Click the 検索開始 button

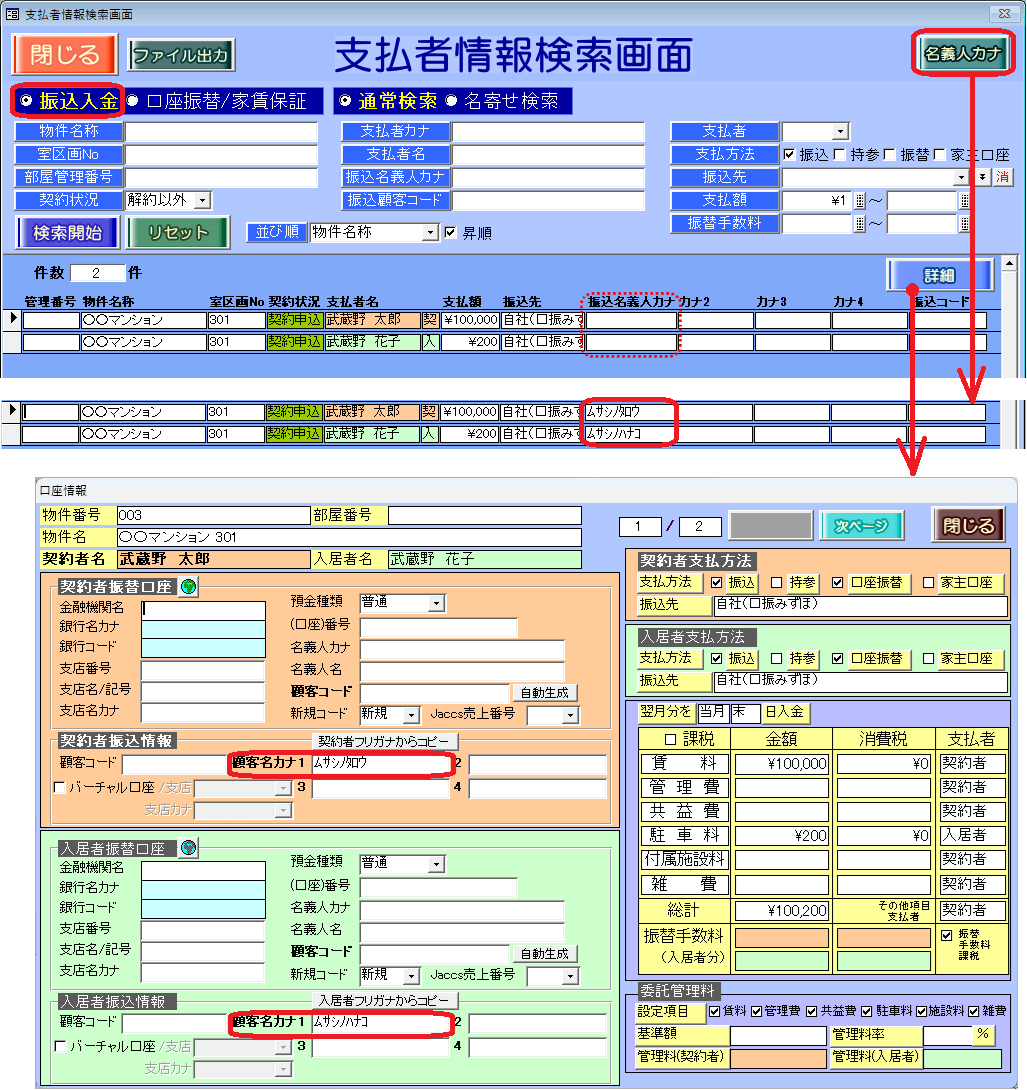(x=66, y=233)
